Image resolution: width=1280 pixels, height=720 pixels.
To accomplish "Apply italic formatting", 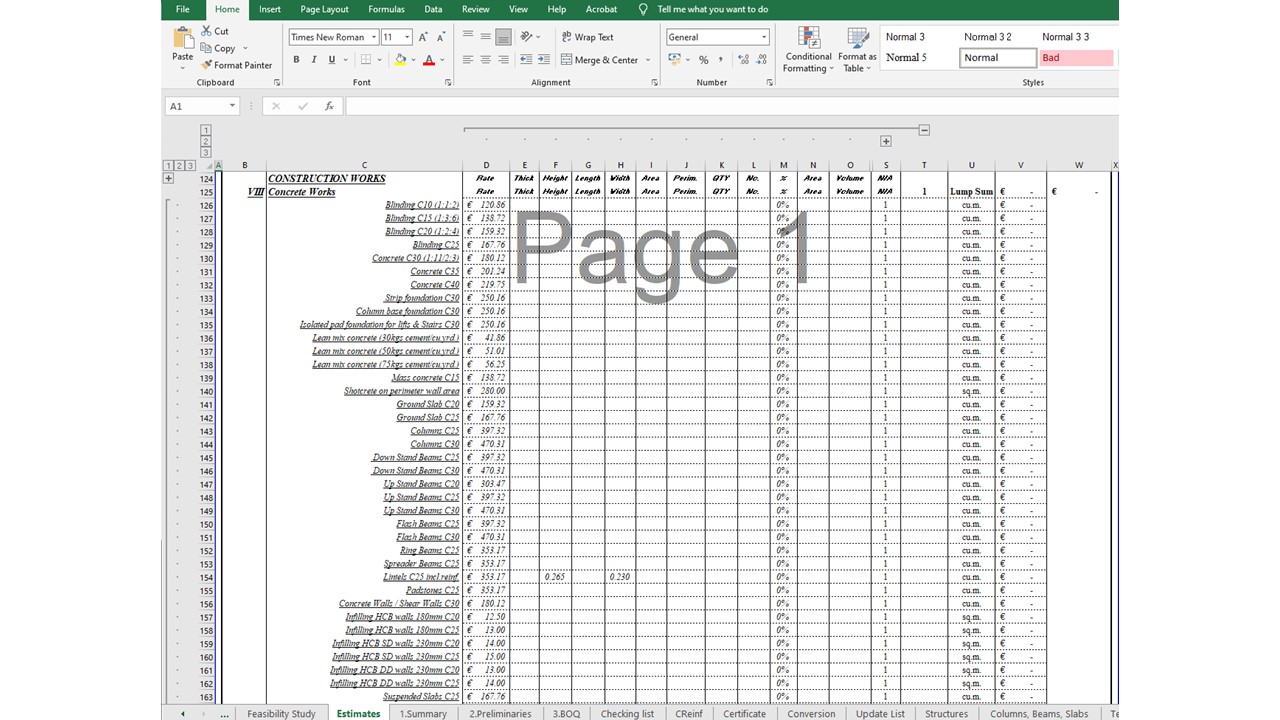I will pos(314,60).
